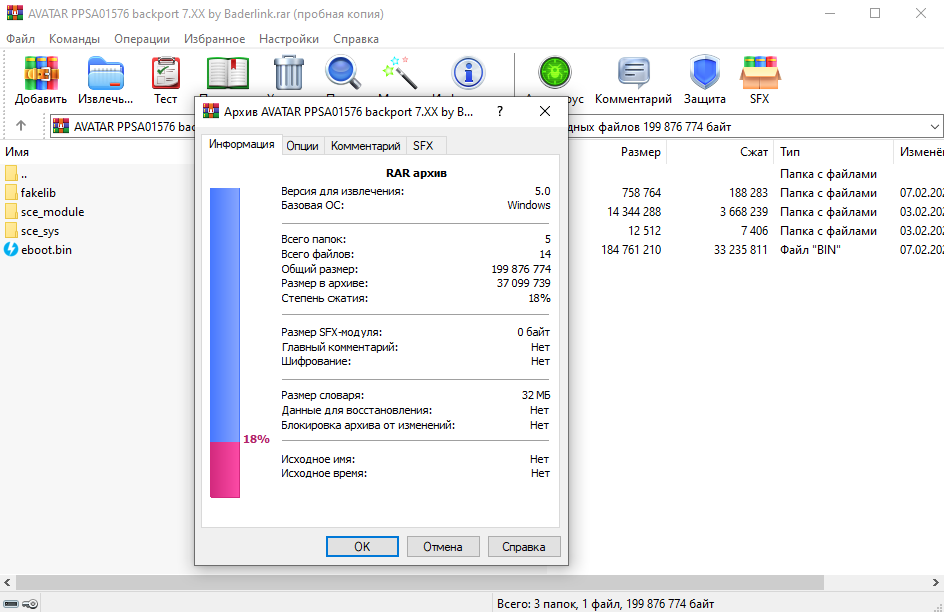Screen dimensions: 944x612
Task: Select the sce_sys folder name
Action: pyautogui.click(x=40, y=231)
